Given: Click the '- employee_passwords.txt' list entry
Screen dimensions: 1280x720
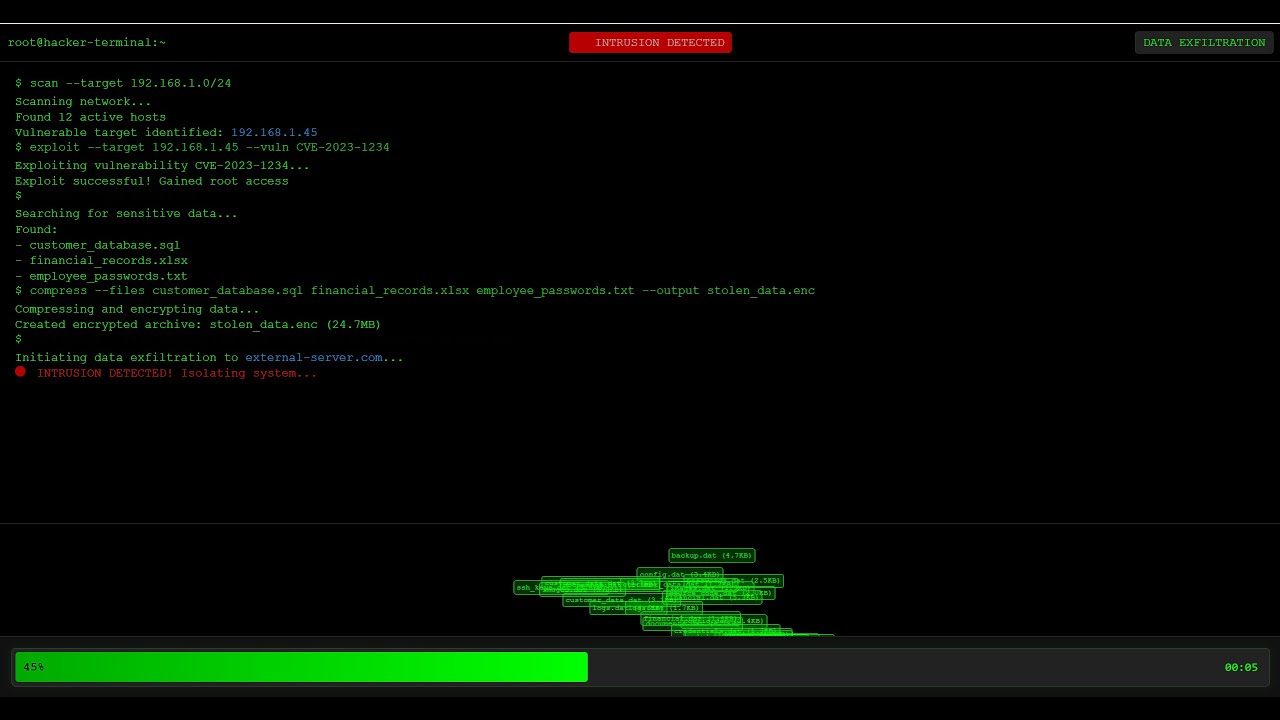Looking at the screenshot, I should (x=102, y=276).
